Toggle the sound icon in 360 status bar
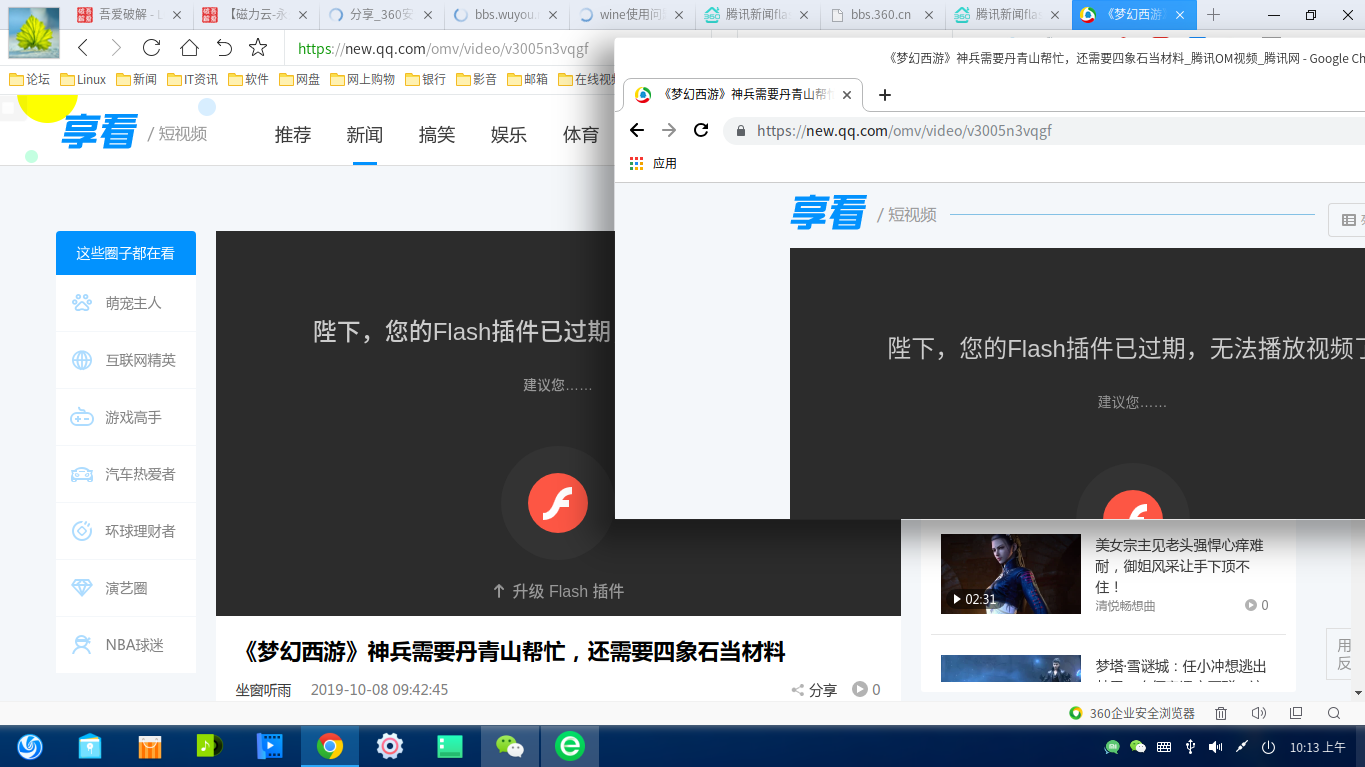 1258,713
